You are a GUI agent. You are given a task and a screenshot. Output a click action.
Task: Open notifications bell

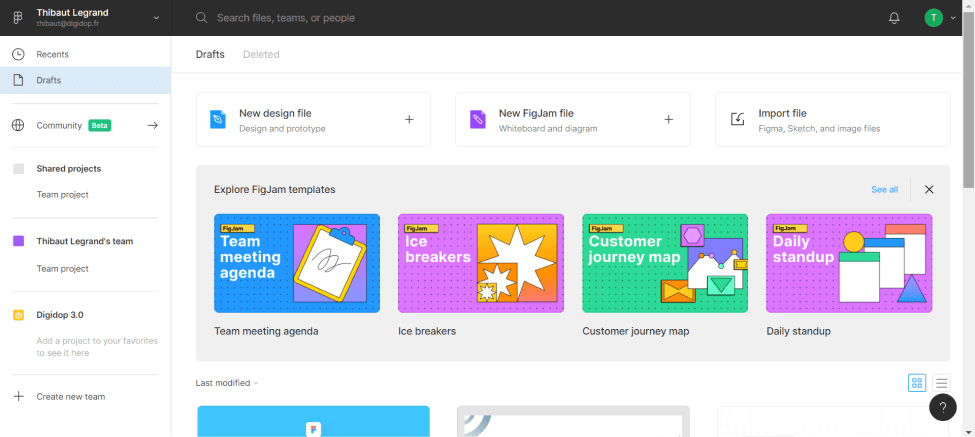tap(894, 18)
